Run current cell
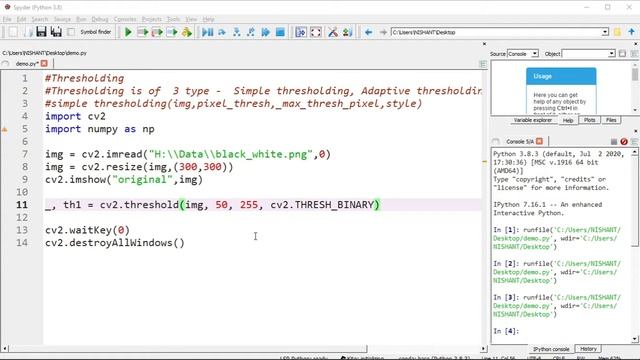Image resolution: width=640 pixels, height=360 pixels. tap(142, 32)
